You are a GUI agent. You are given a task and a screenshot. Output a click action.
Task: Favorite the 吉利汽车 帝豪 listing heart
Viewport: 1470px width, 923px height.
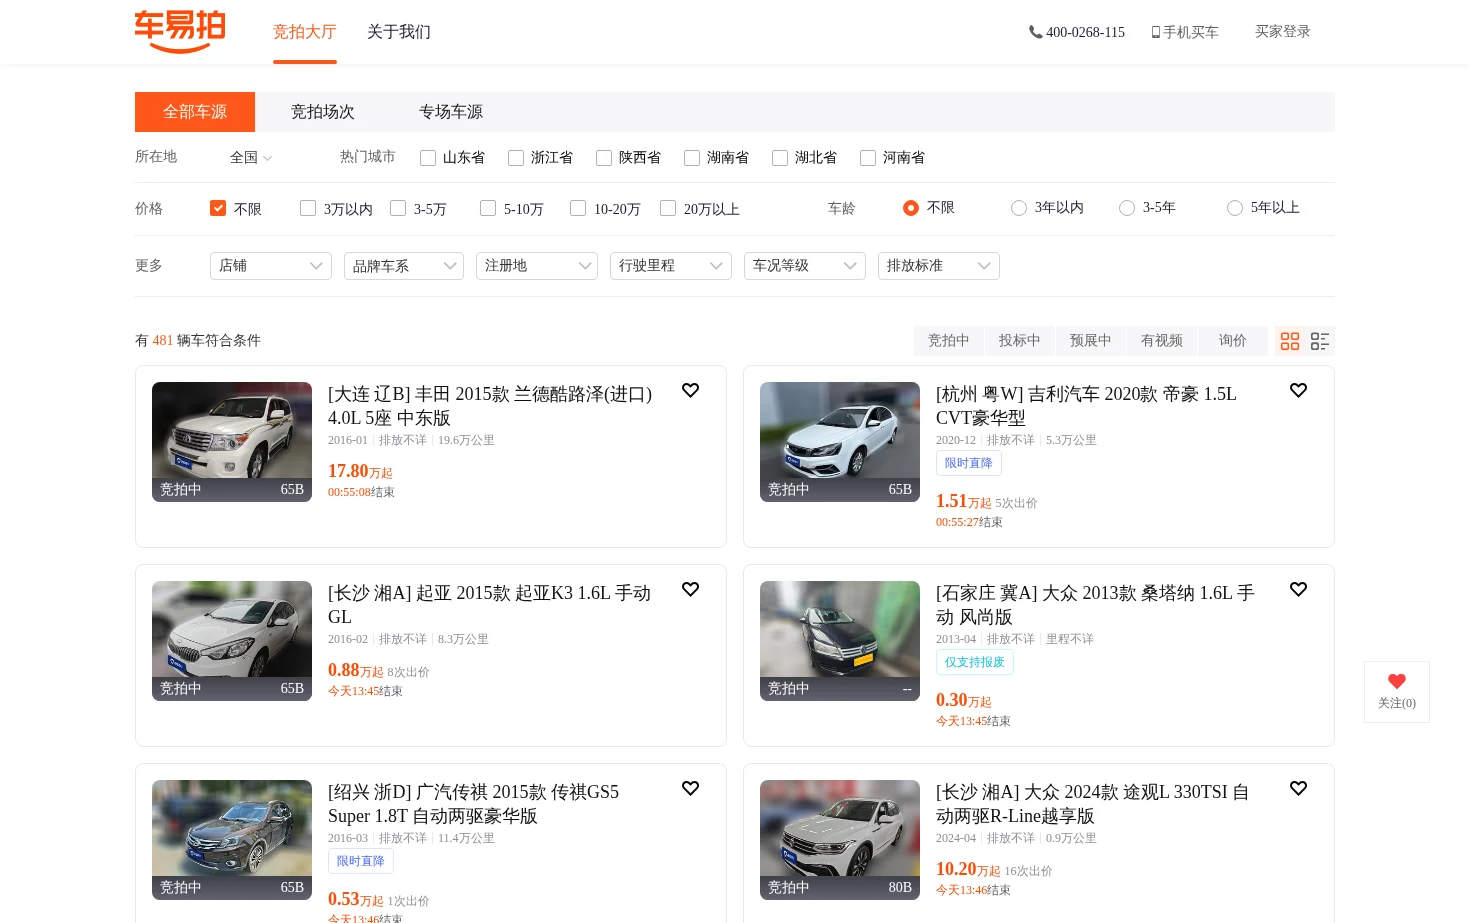pos(1298,390)
